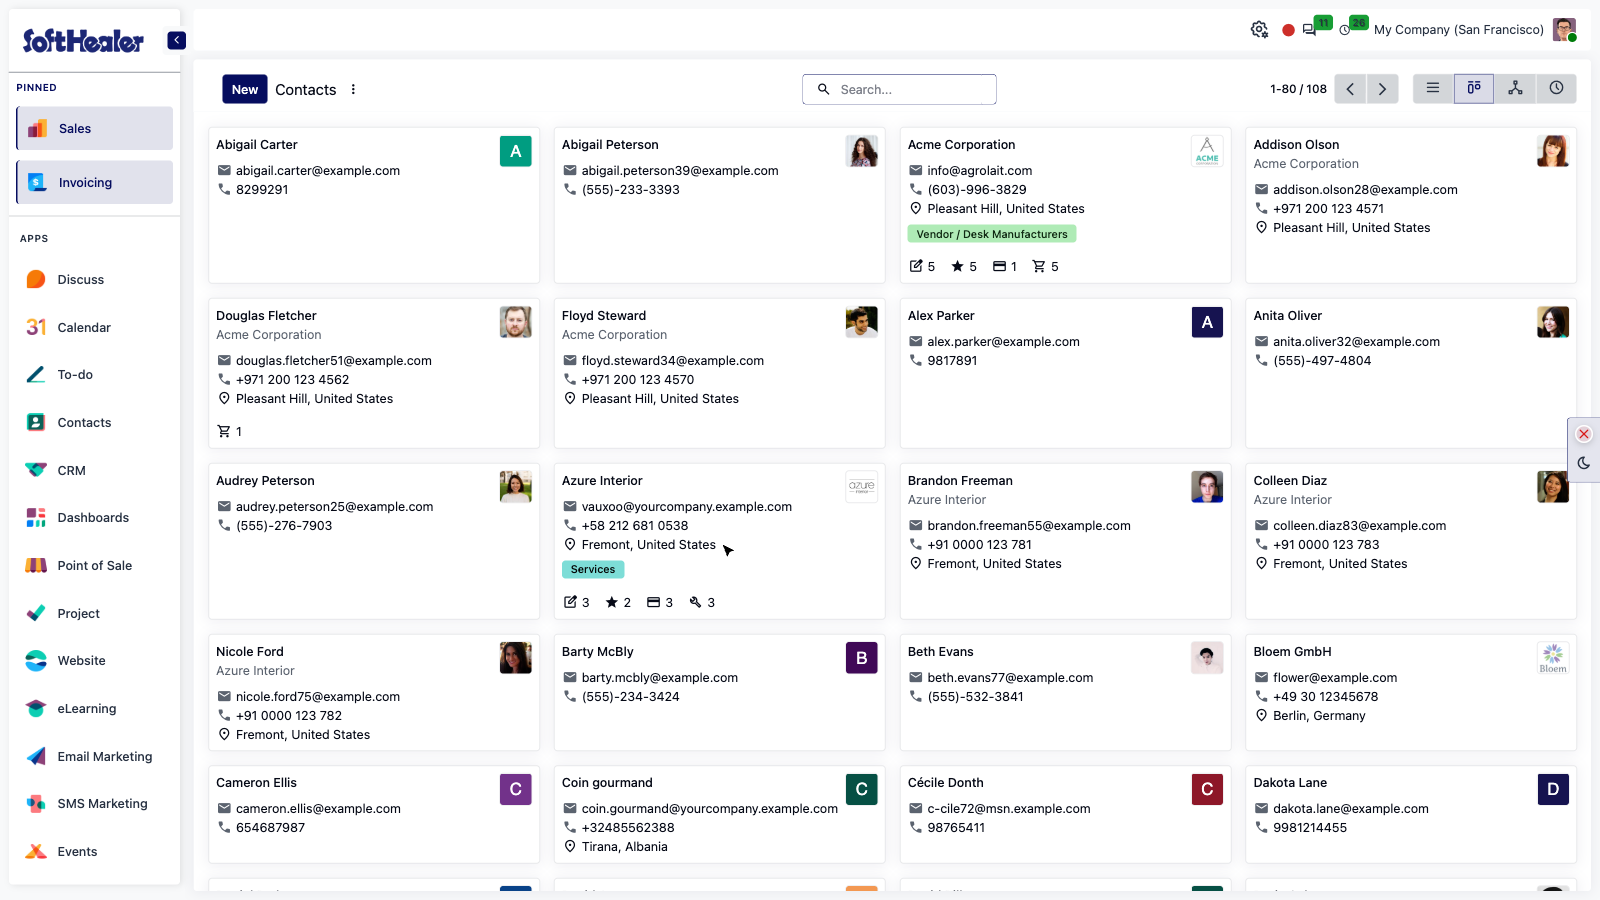The width and height of the screenshot is (1600, 900).
Task: Collapse the sidebar with arrow toggle
Action: [x=176, y=40]
